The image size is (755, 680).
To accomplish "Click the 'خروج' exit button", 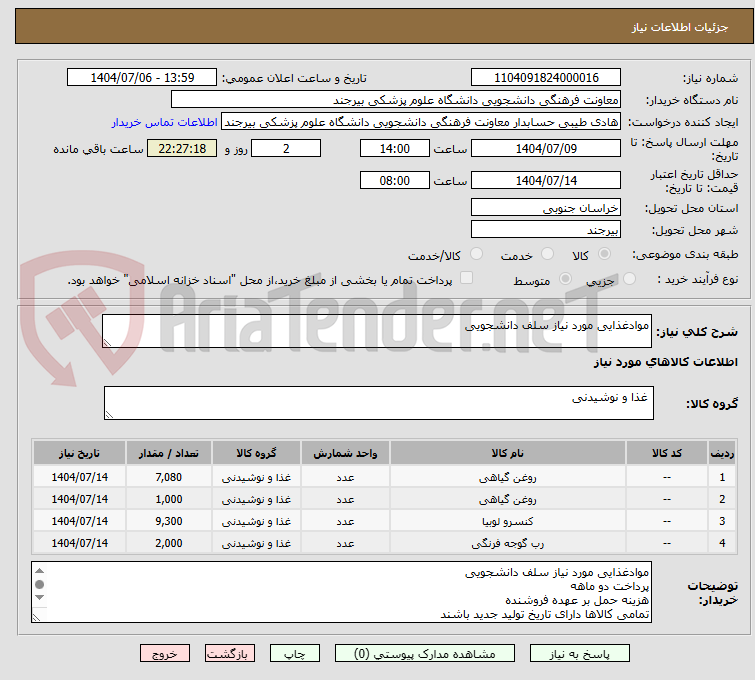I will tap(165, 653).
